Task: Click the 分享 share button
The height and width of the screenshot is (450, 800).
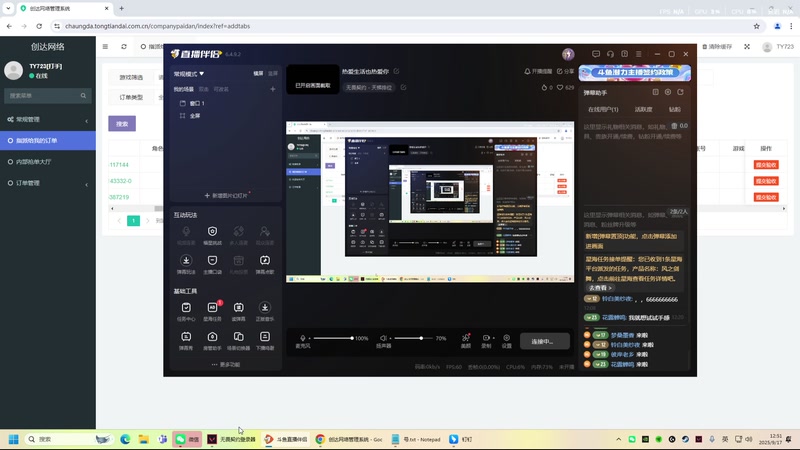Action: click(x=565, y=71)
